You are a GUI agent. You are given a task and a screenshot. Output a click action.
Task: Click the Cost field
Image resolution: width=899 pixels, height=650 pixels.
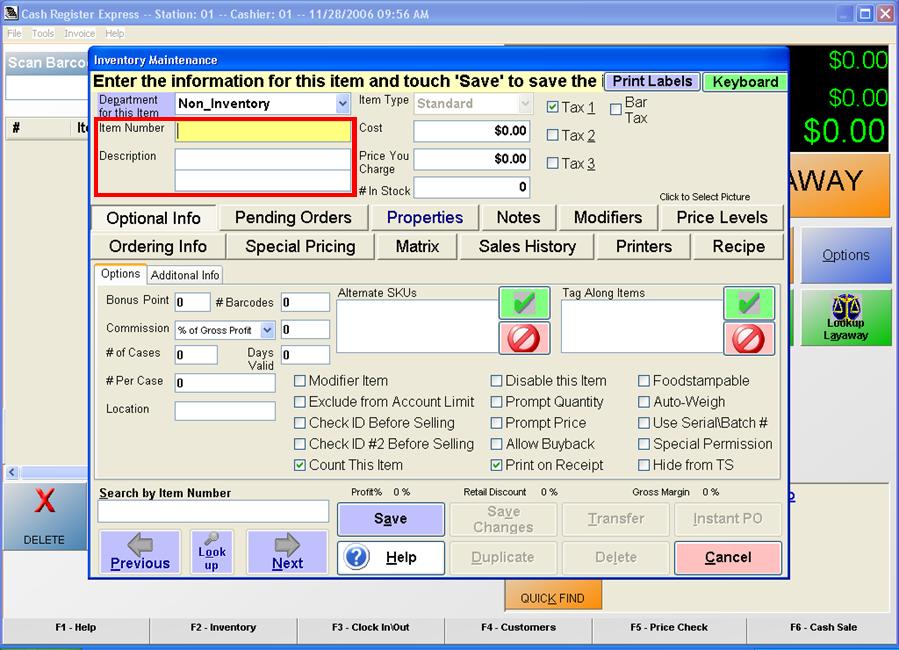coord(471,131)
